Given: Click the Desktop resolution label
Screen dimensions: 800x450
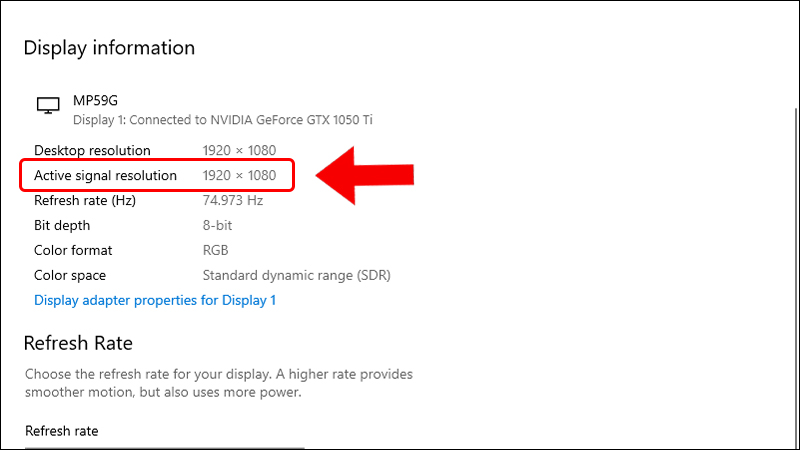Looking at the screenshot, I should coord(92,150).
